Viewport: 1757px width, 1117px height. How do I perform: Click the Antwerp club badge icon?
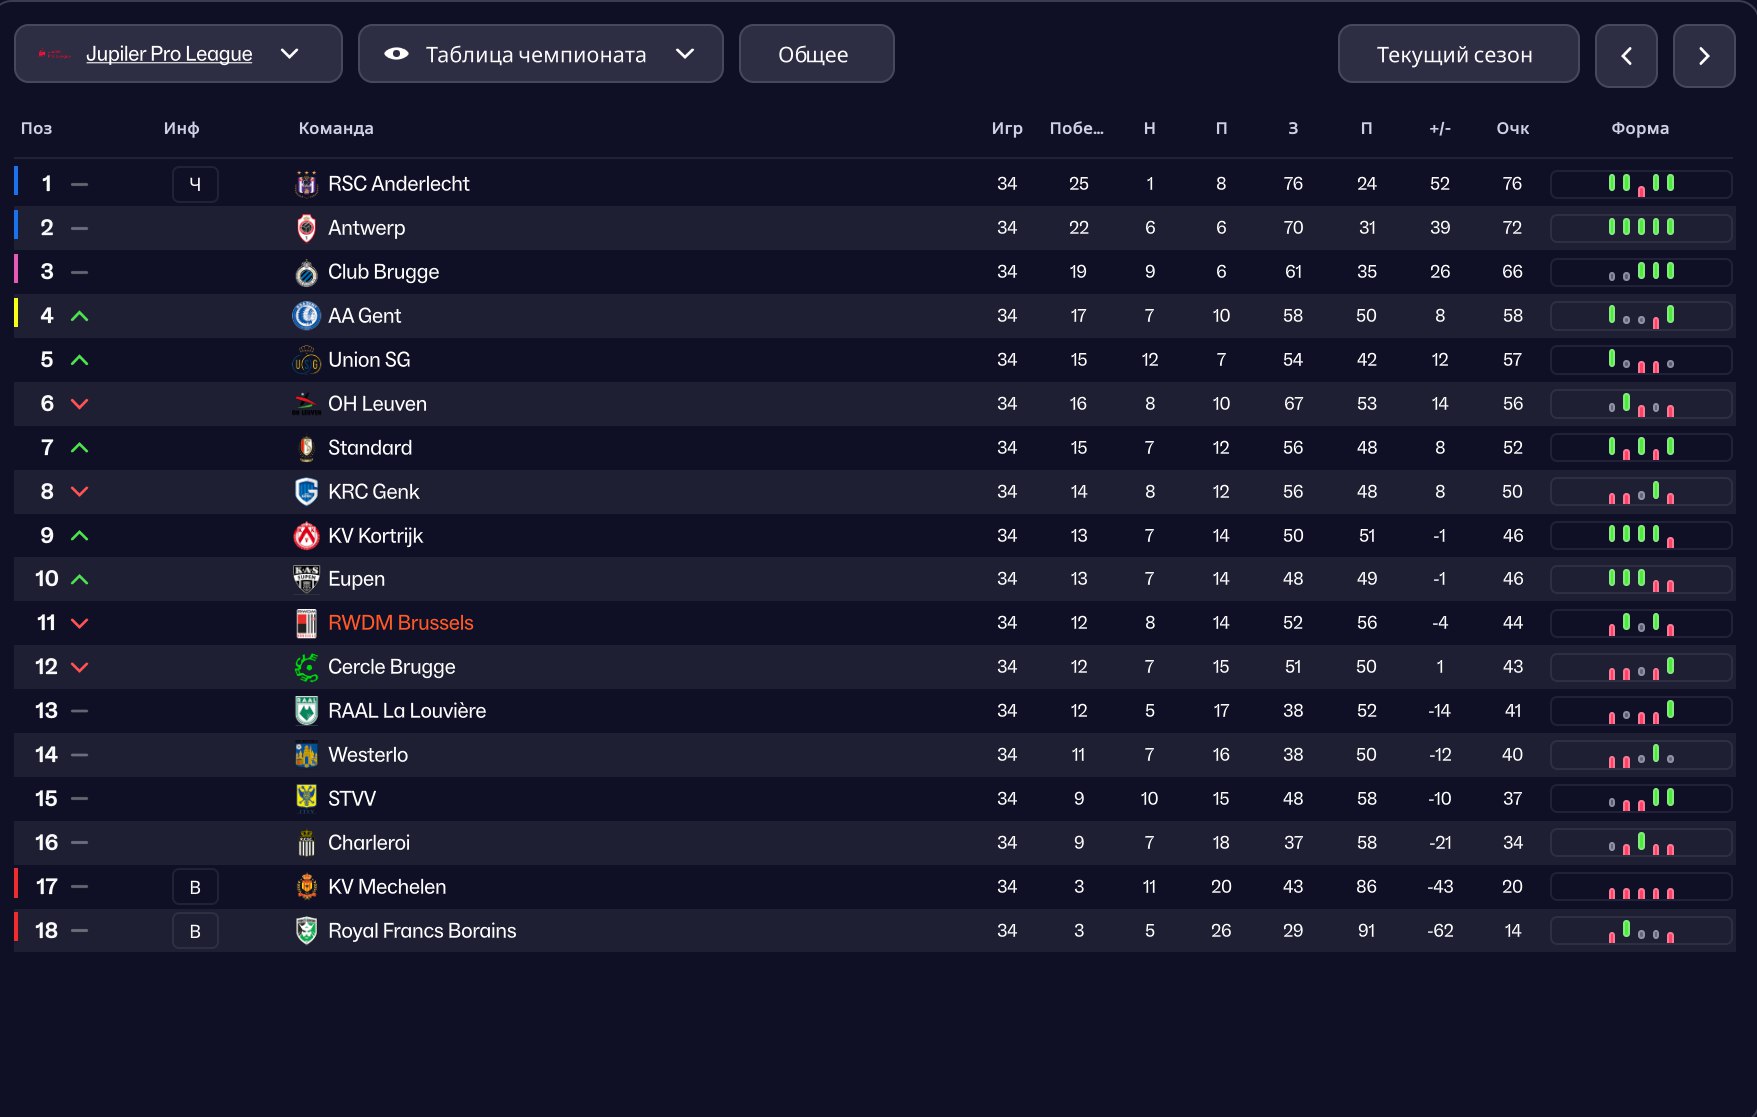306,228
